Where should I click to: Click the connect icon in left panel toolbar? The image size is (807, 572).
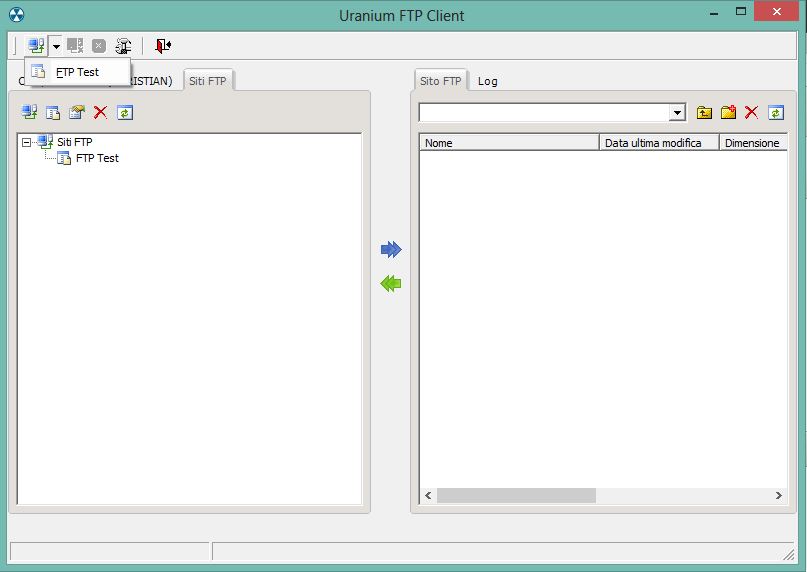(x=29, y=112)
